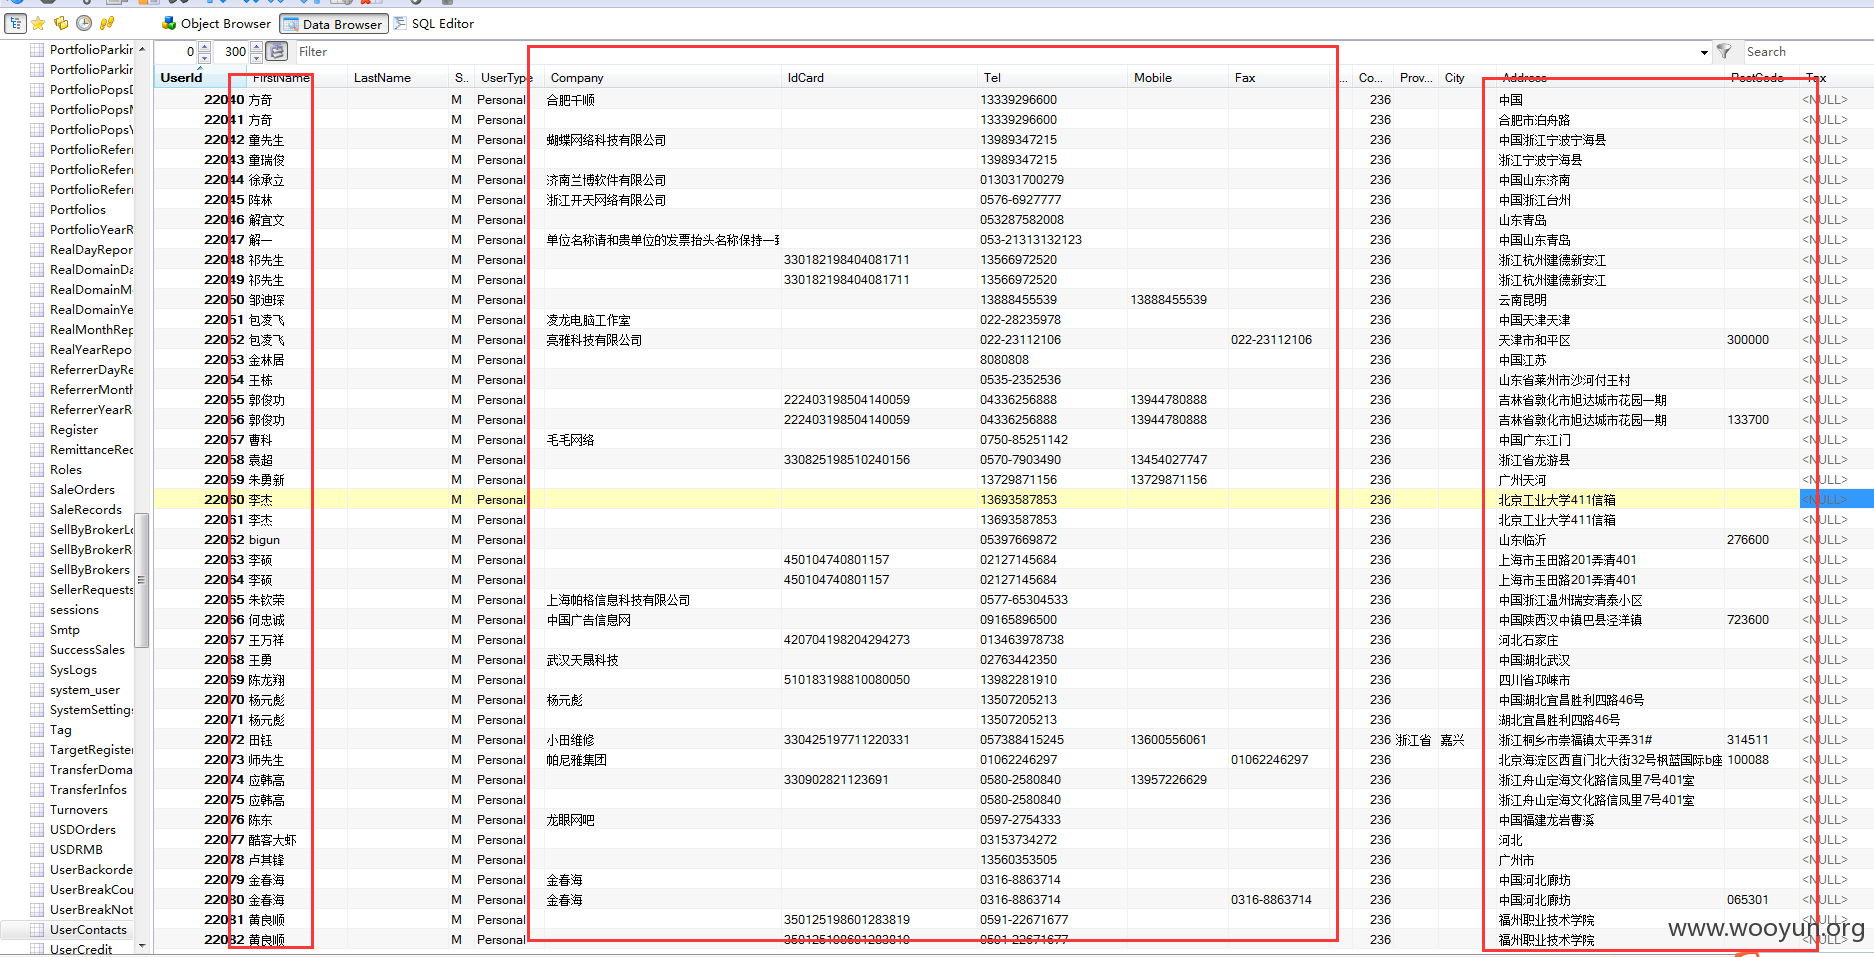This screenshot has height=957, width=1874.
Task: Click the table icon beside Roles
Action: (x=37, y=470)
